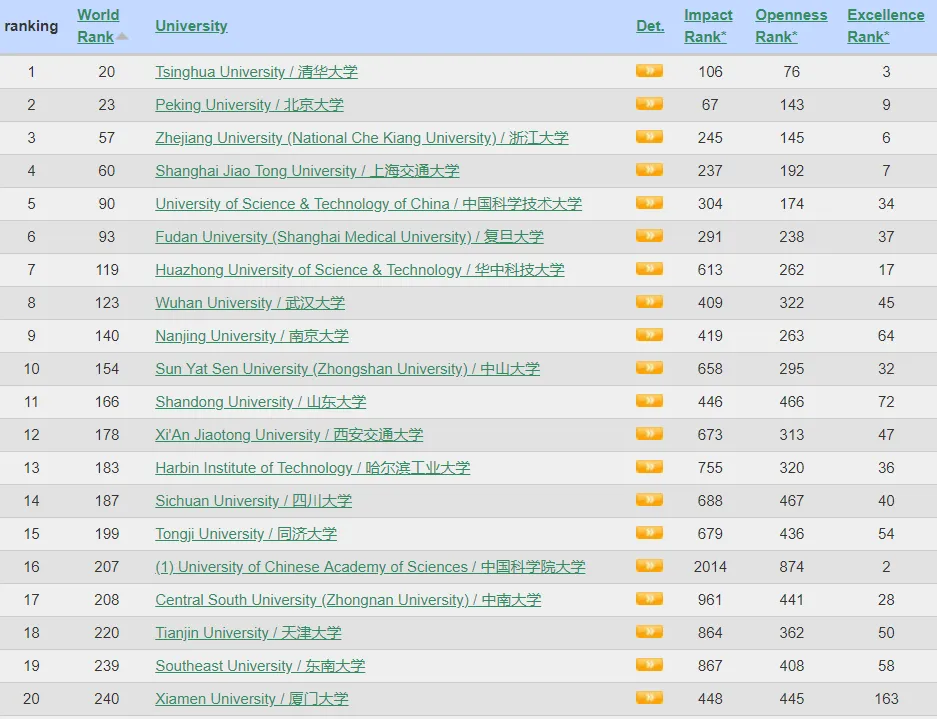Screen dimensions: 937x719
Task: Visit Southeast University link
Action: [x=260, y=666]
